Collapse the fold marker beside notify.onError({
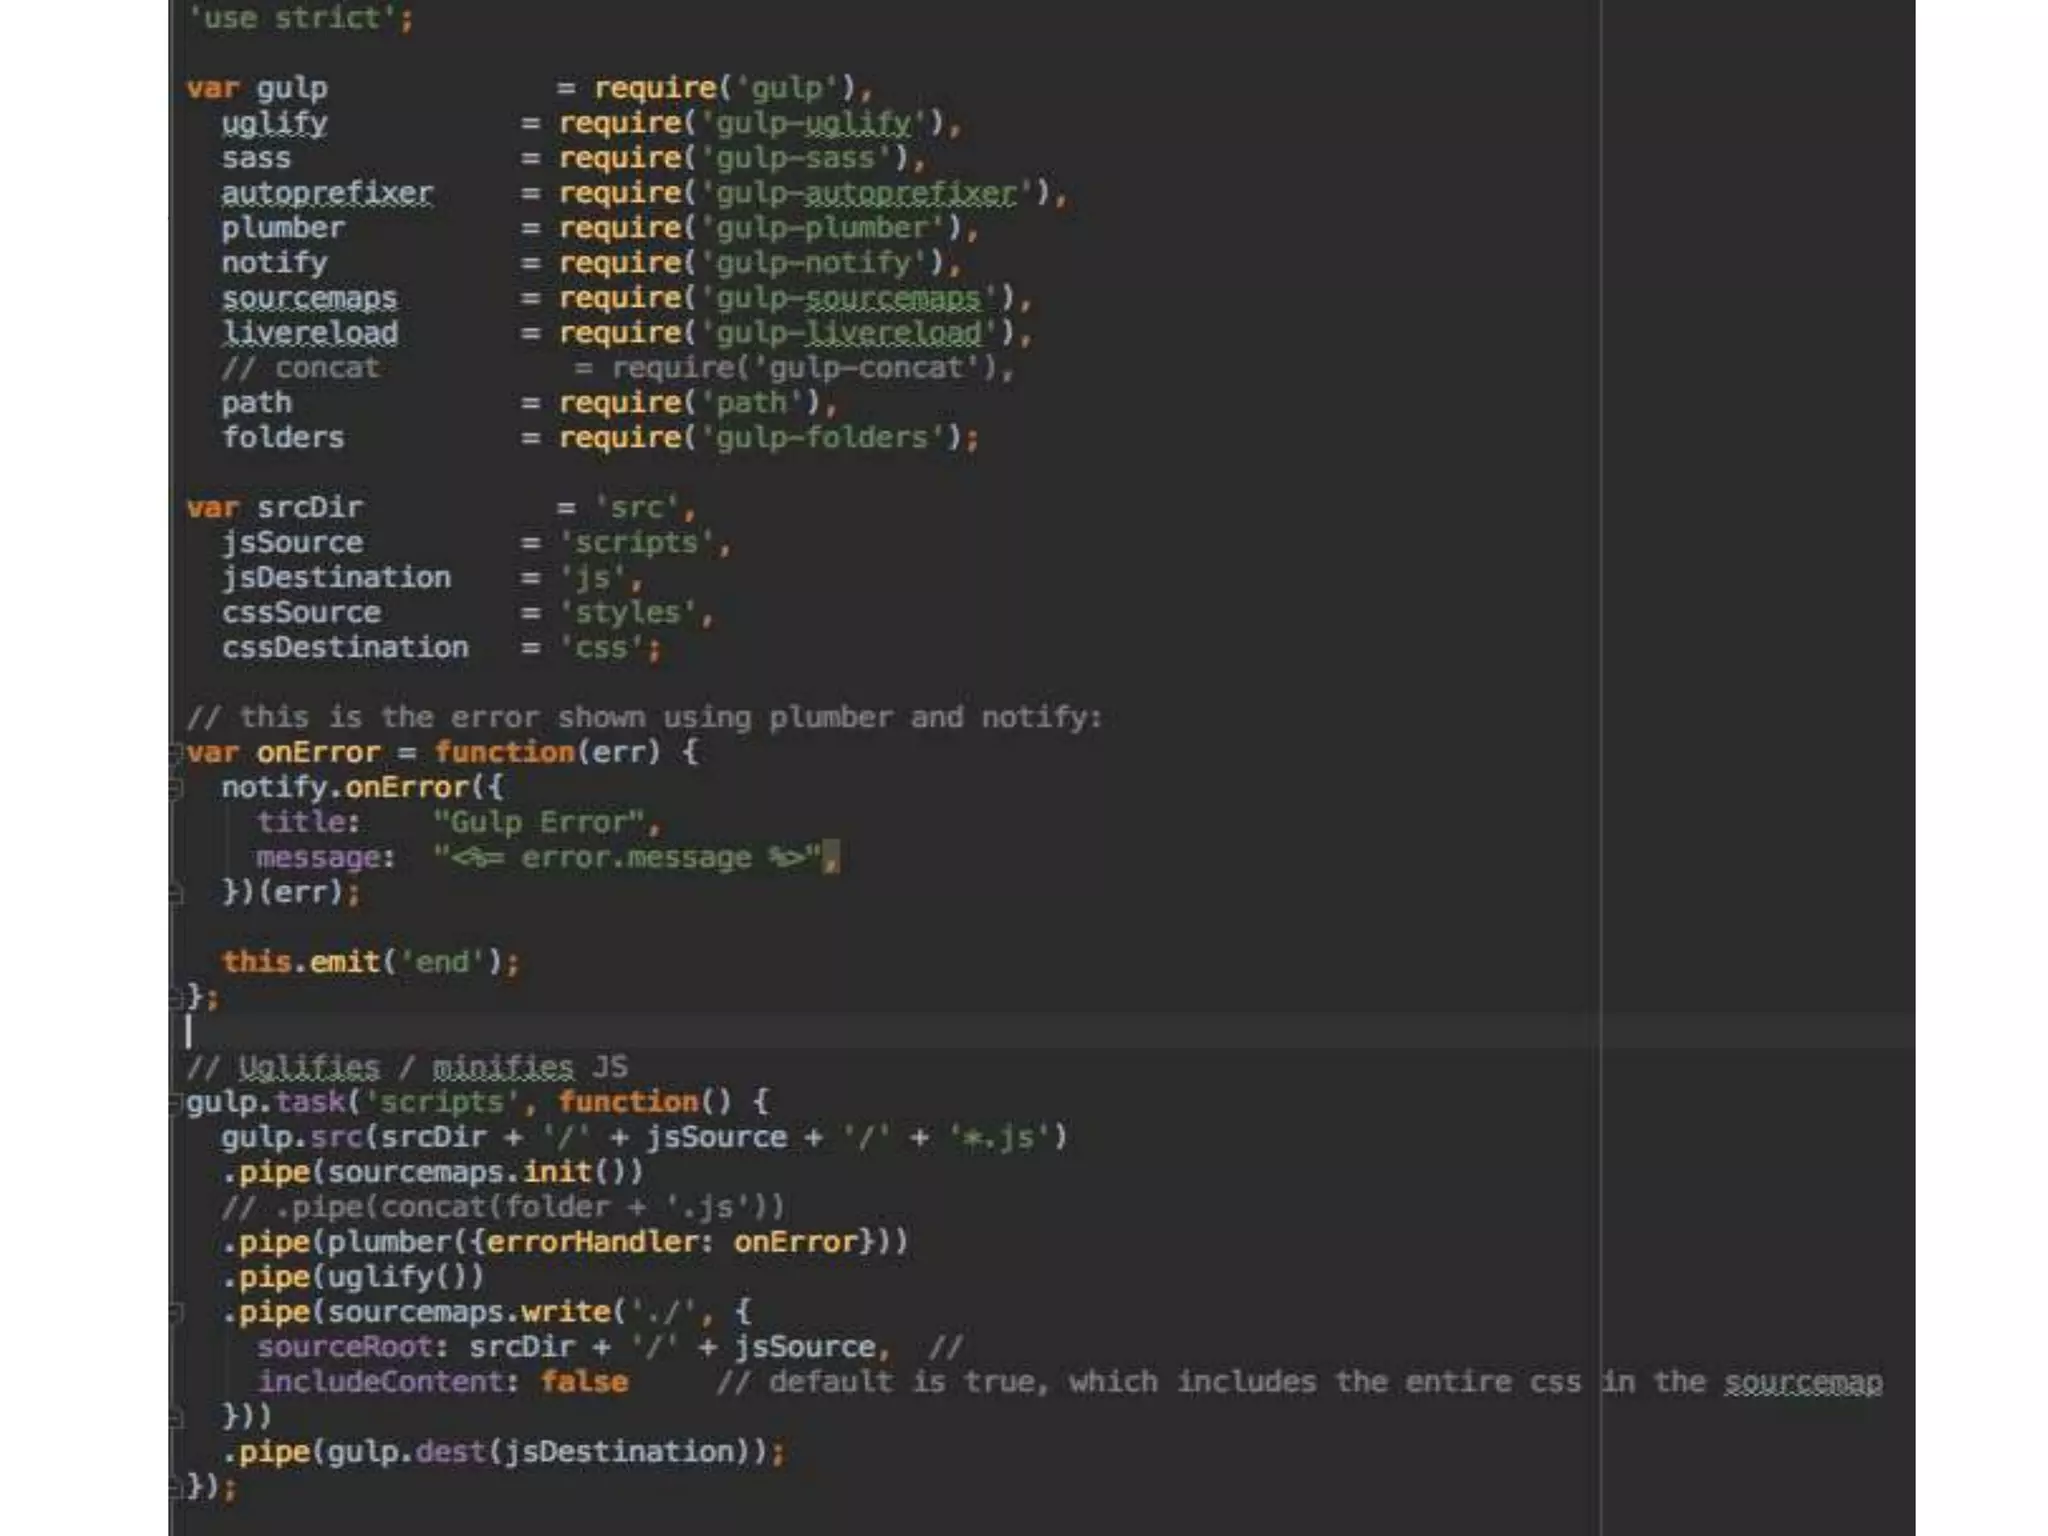Screen dimensions: 2048x1536 (176, 788)
